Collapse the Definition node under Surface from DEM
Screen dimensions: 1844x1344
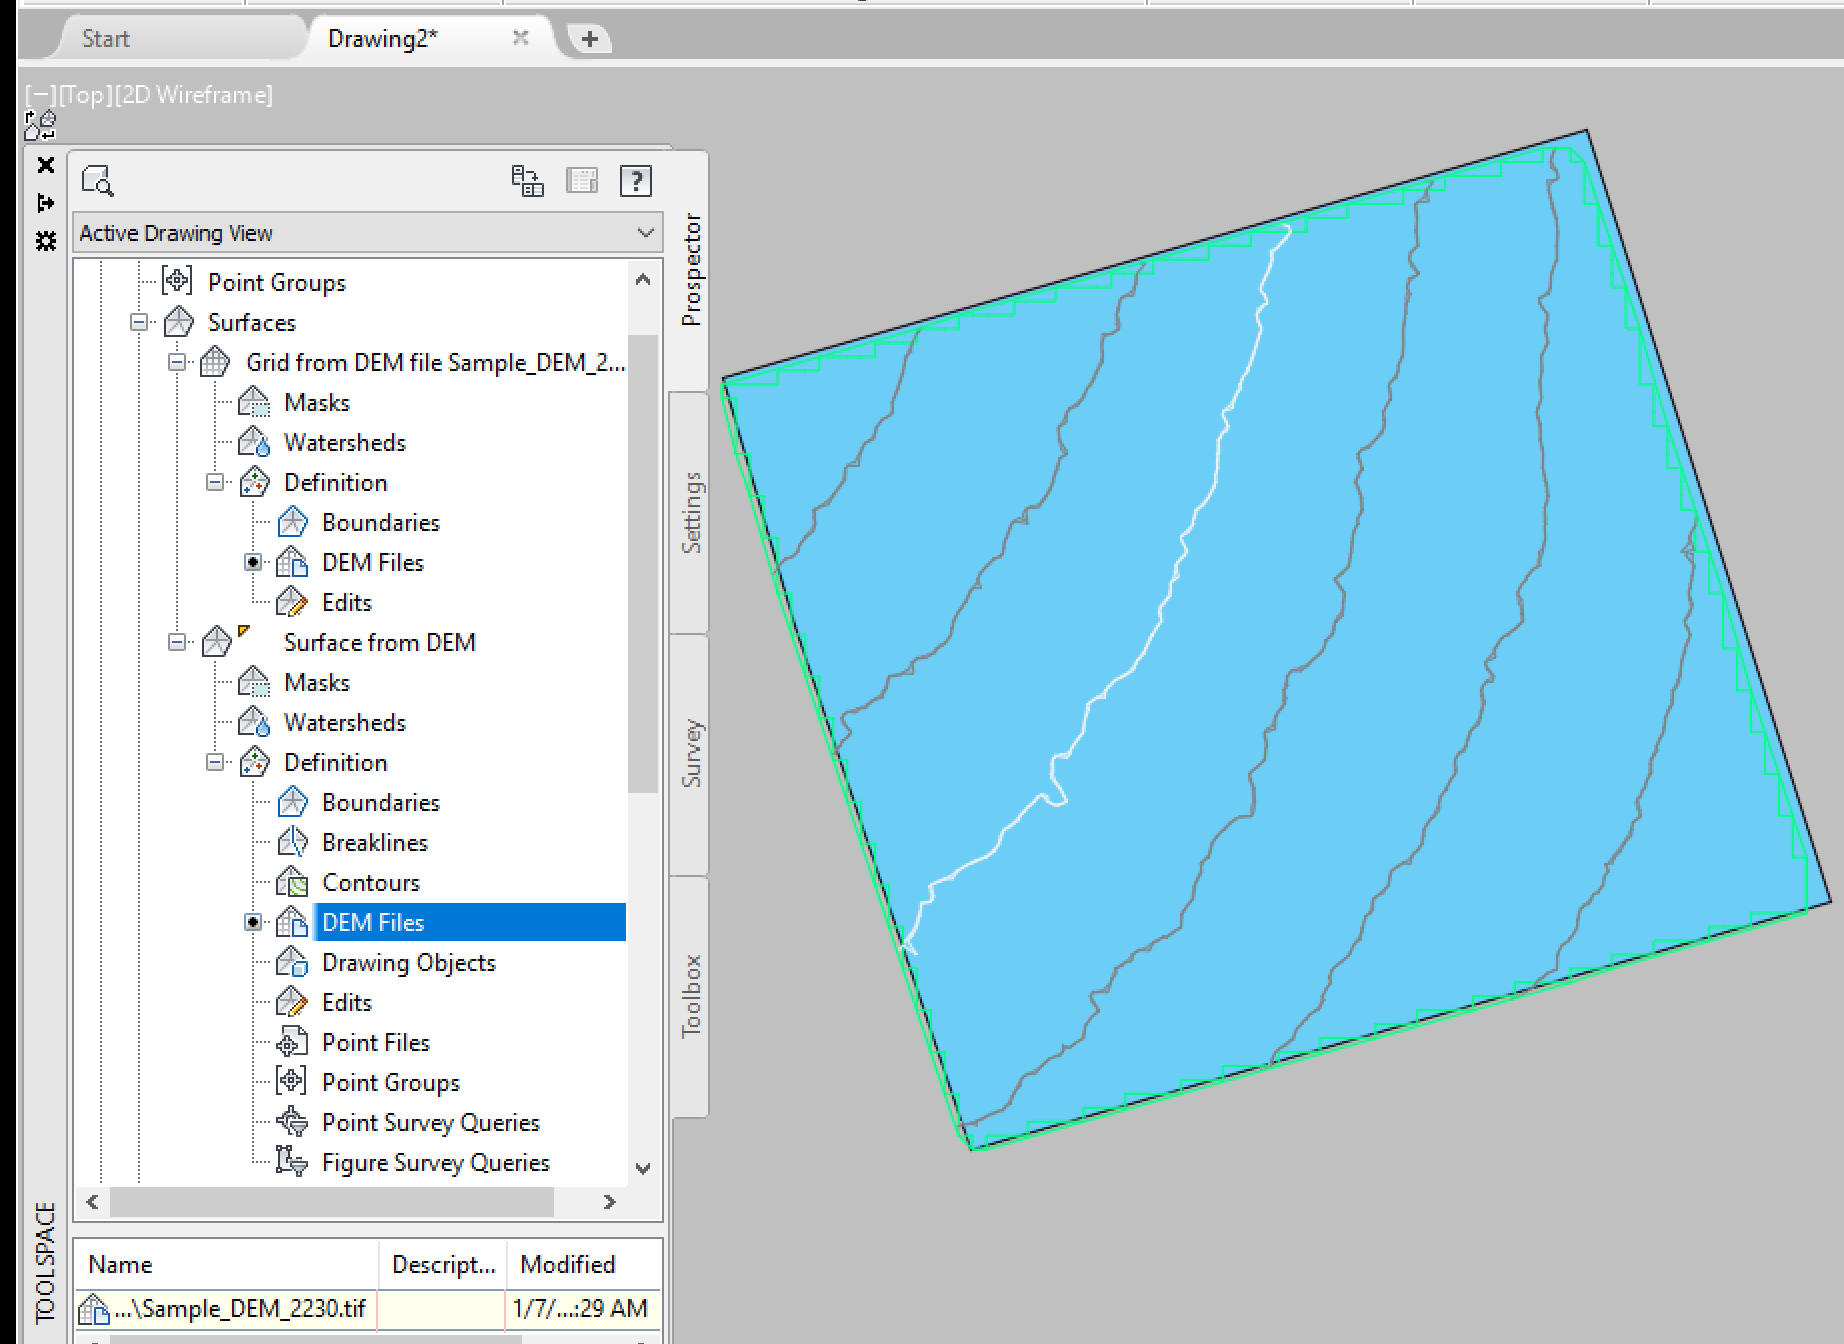[214, 761]
